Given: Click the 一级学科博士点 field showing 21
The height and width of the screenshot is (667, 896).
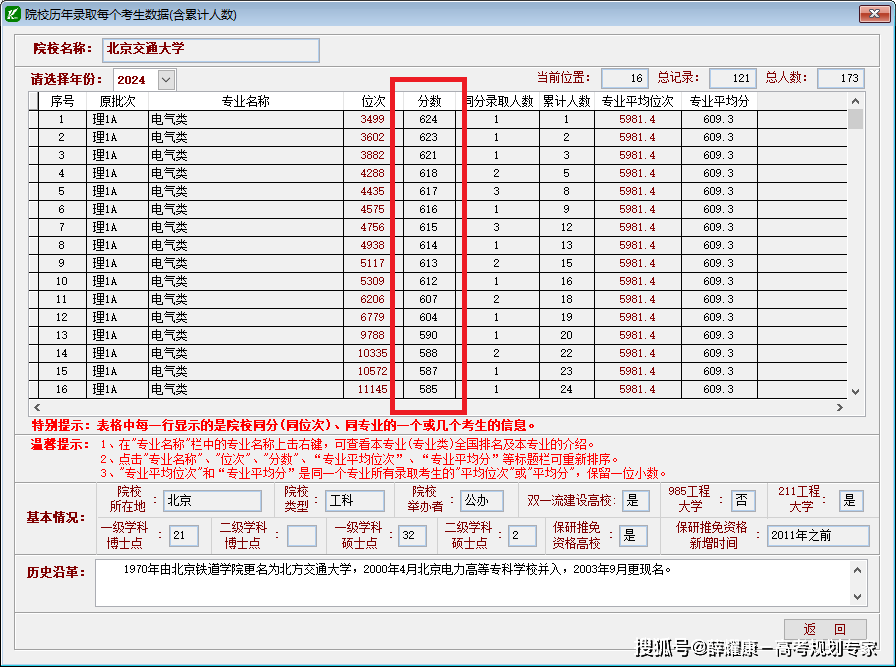Looking at the screenshot, I should (184, 536).
